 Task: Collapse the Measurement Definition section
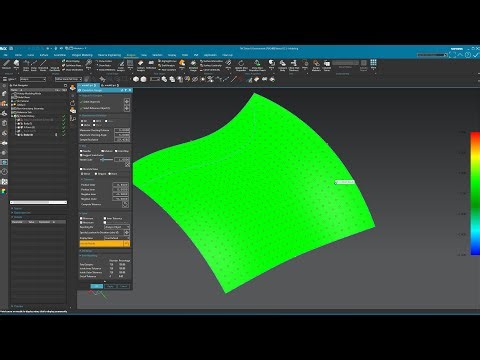(93, 115)
